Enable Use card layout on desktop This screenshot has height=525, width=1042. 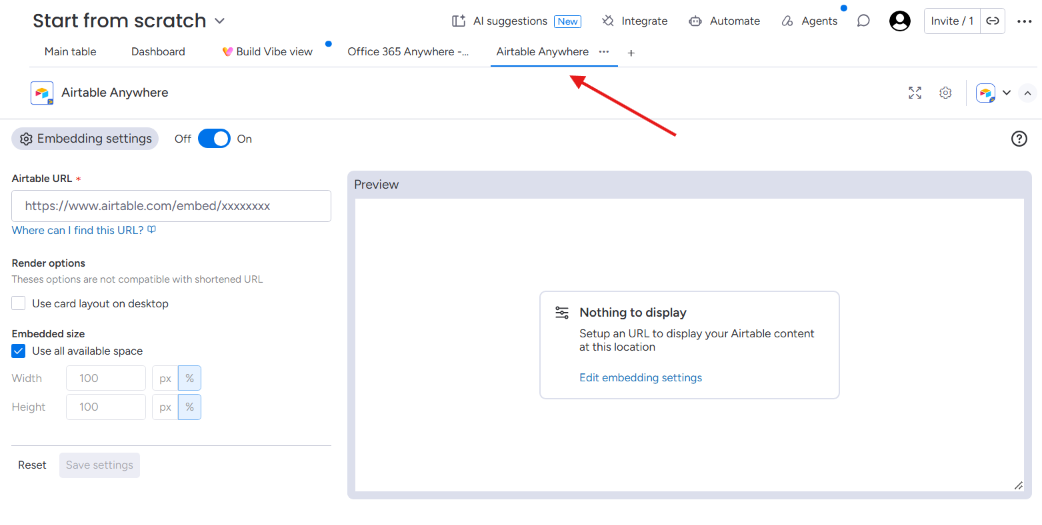click(19, 304)
